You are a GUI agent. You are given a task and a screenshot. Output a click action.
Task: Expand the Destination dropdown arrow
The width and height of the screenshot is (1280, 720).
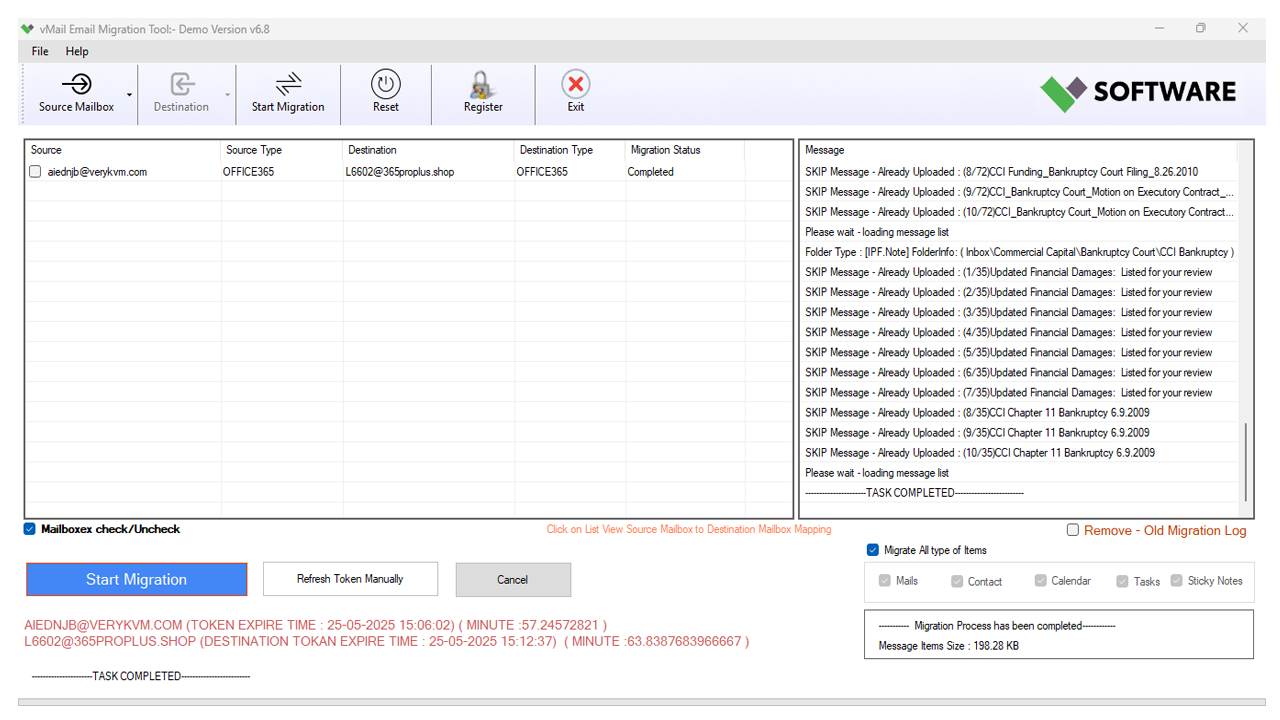[x=228, y=95]
